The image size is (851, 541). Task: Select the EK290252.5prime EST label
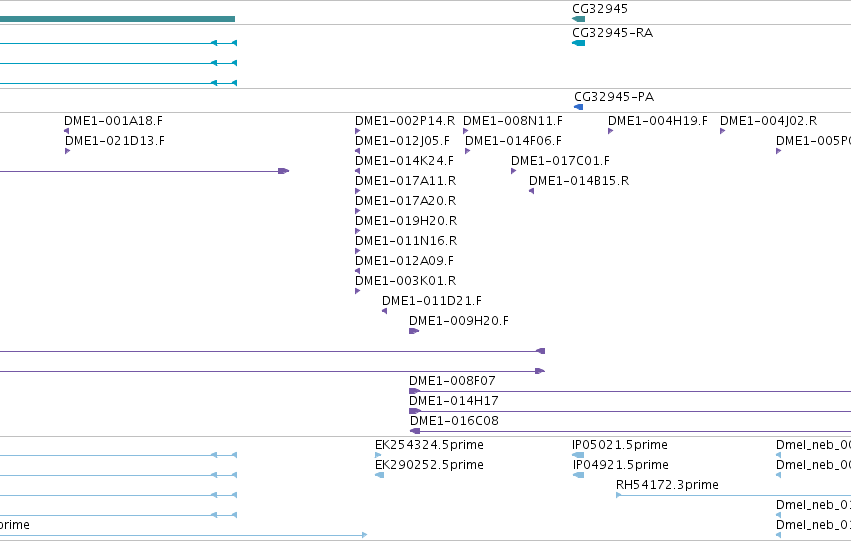click(x=429, y=465)
